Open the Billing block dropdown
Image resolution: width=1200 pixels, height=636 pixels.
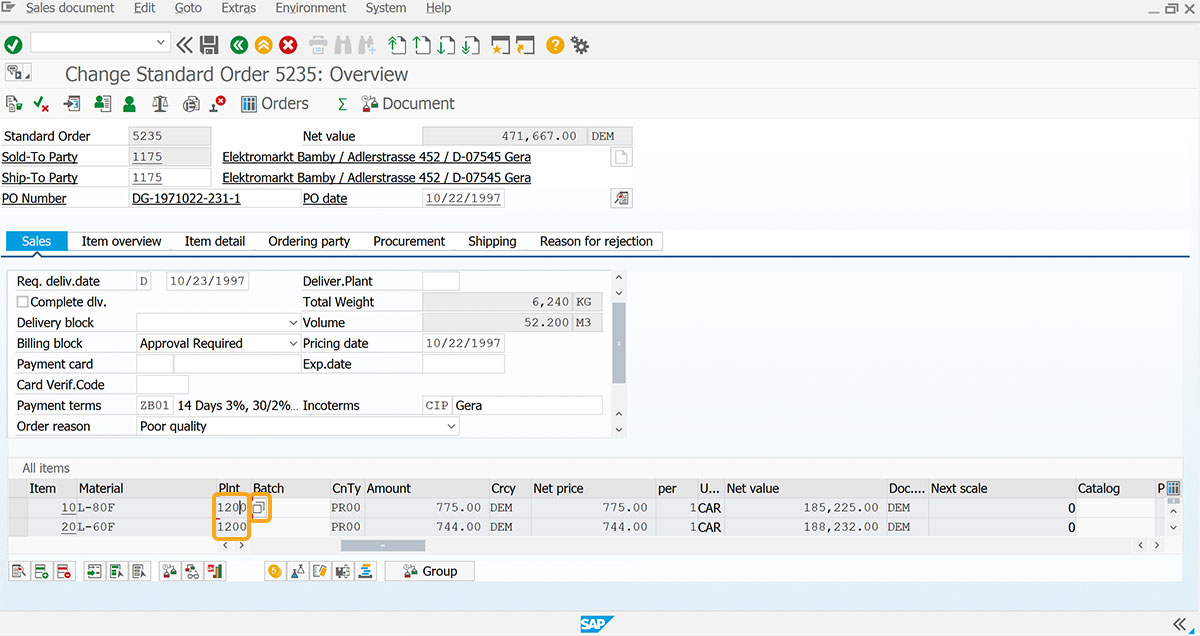[x=293, y=343]
